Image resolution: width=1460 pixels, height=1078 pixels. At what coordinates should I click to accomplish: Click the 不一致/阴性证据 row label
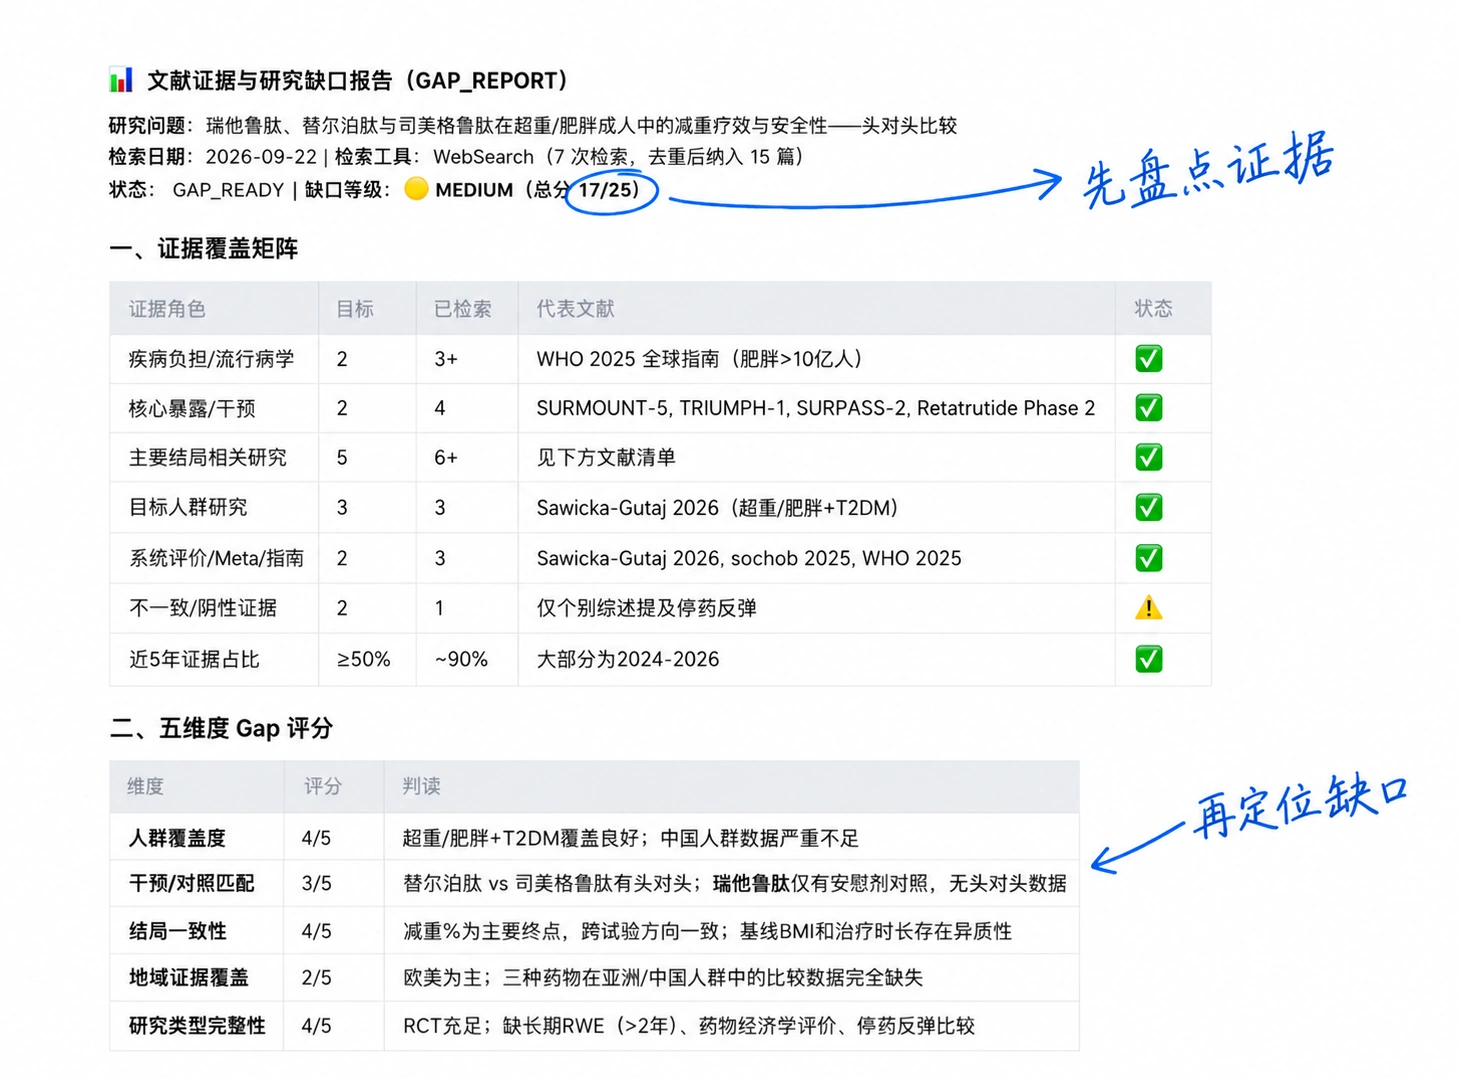click(203, 608)
